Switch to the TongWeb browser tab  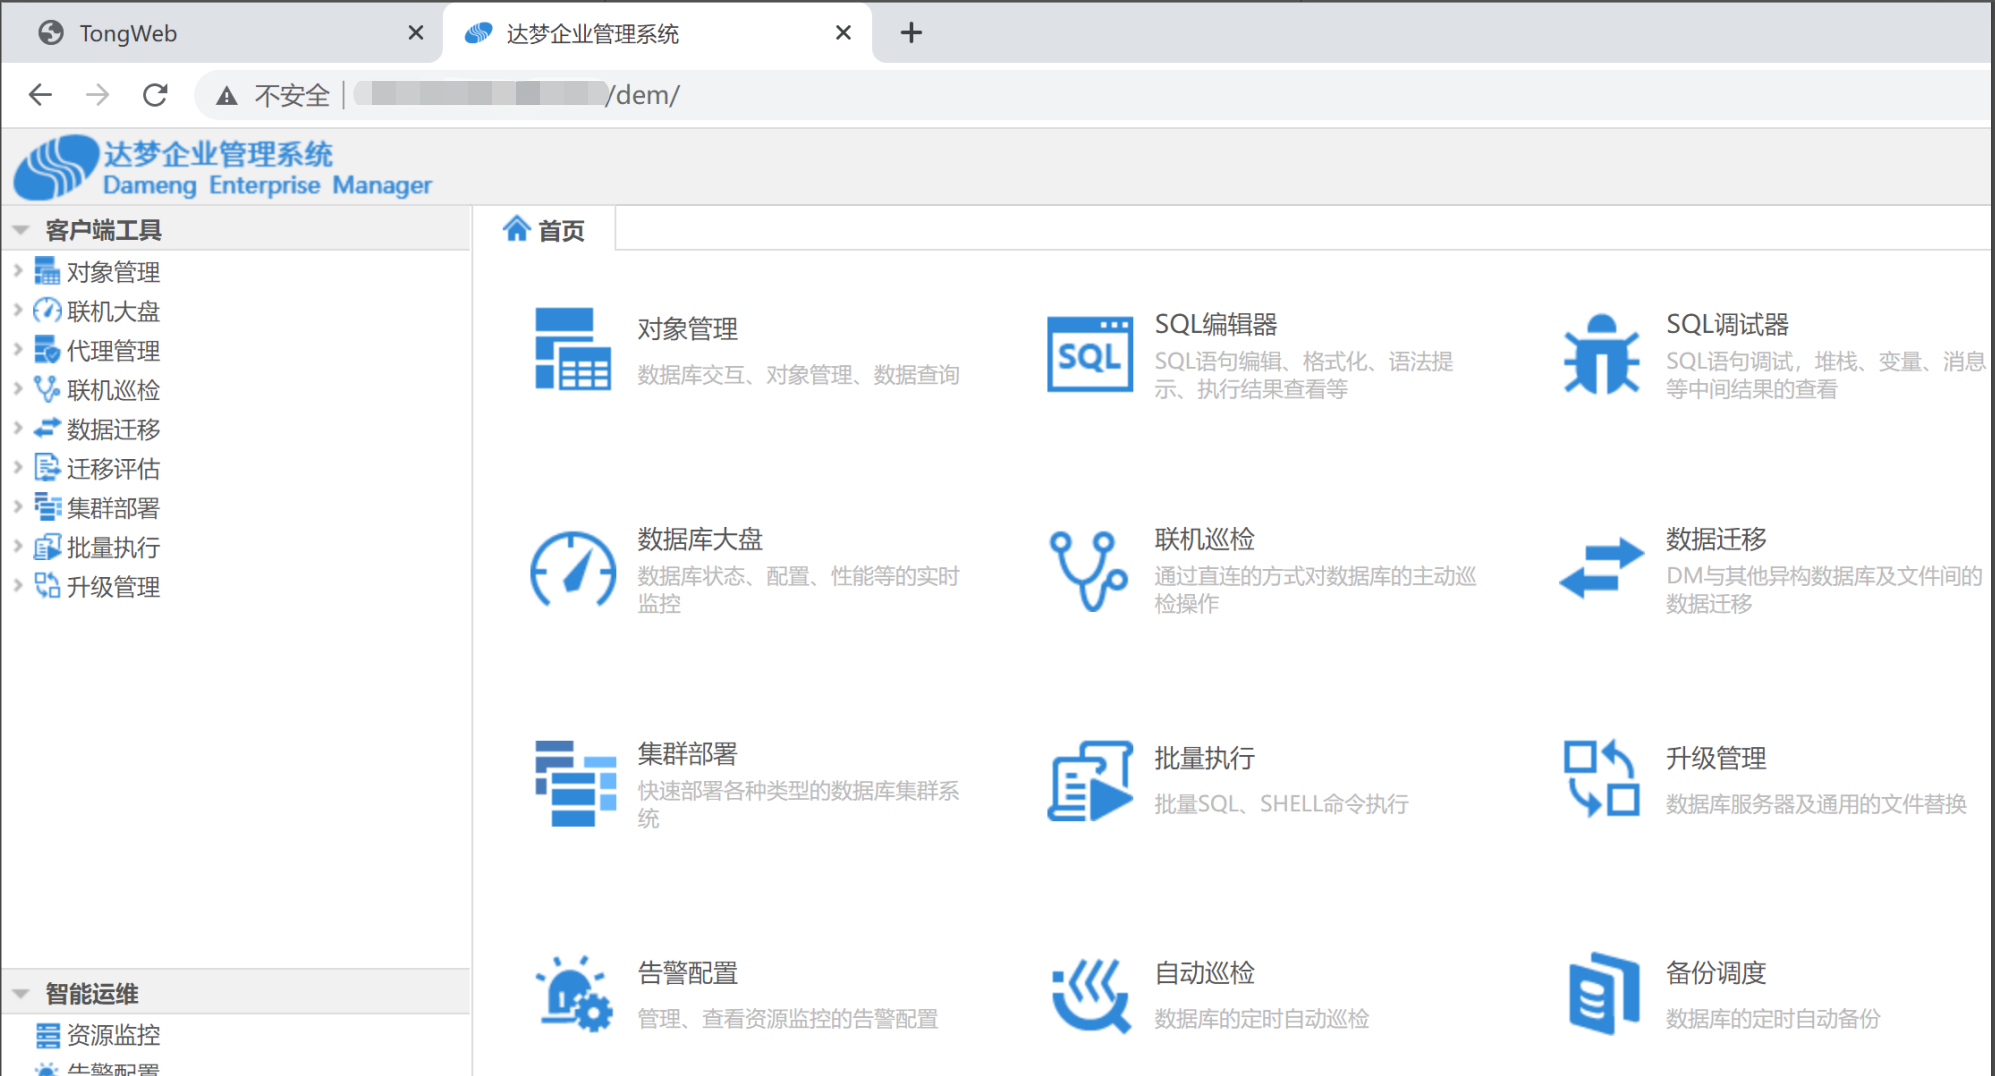[222, 34]
